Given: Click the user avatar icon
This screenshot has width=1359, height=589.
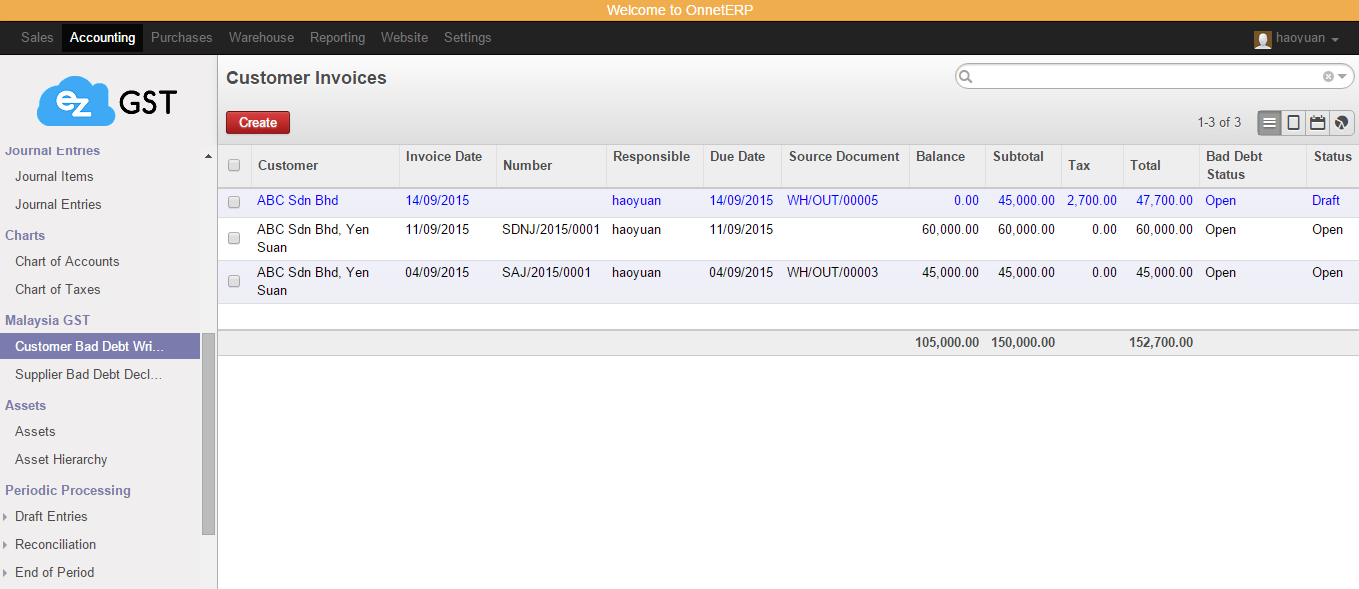Looking at the screenshot, I should (x=1261, y=38).
